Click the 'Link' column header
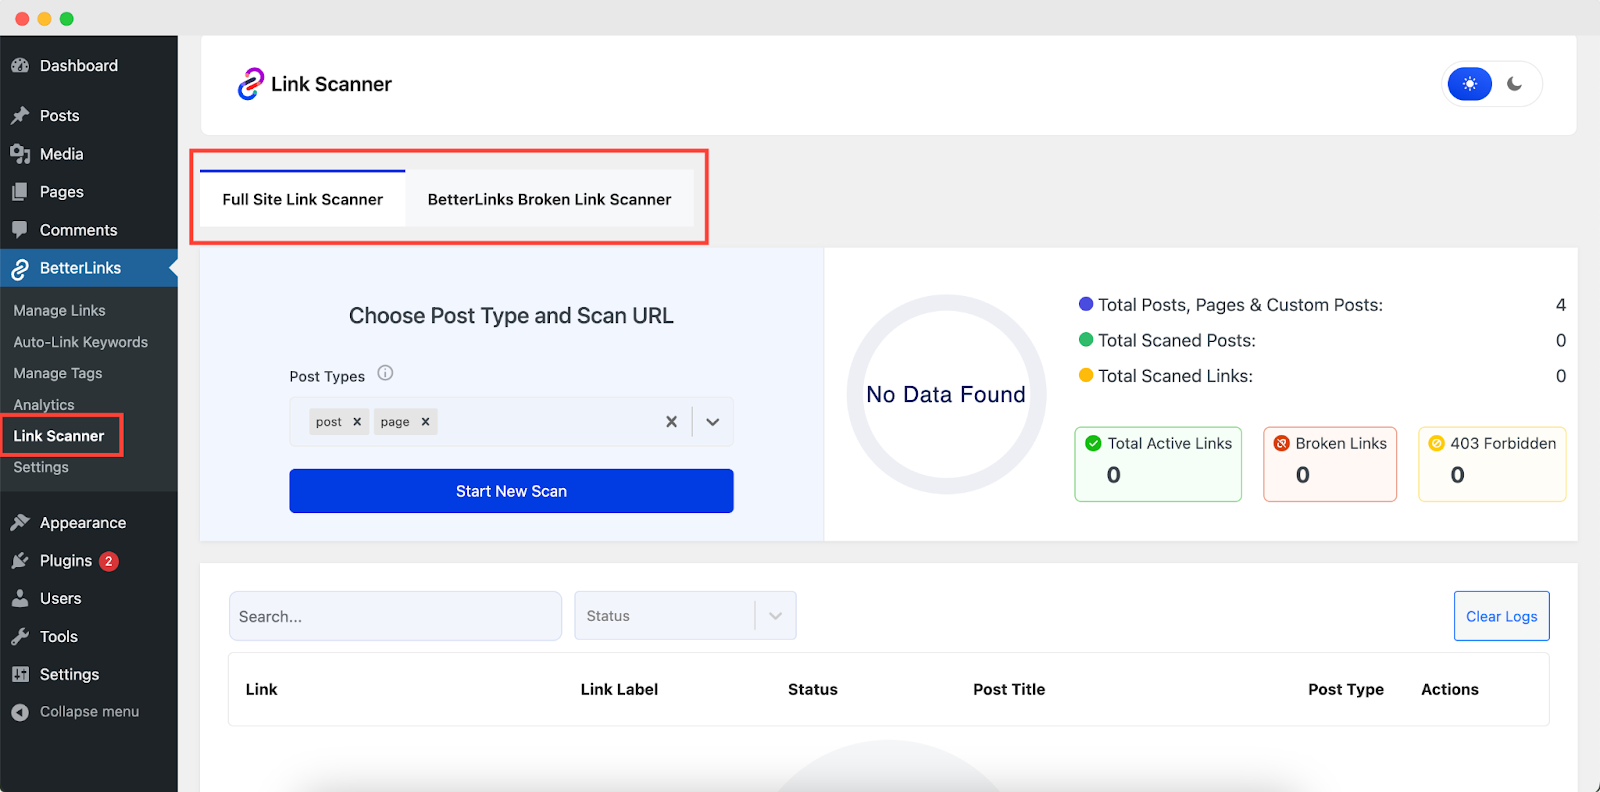 point(262,690)
